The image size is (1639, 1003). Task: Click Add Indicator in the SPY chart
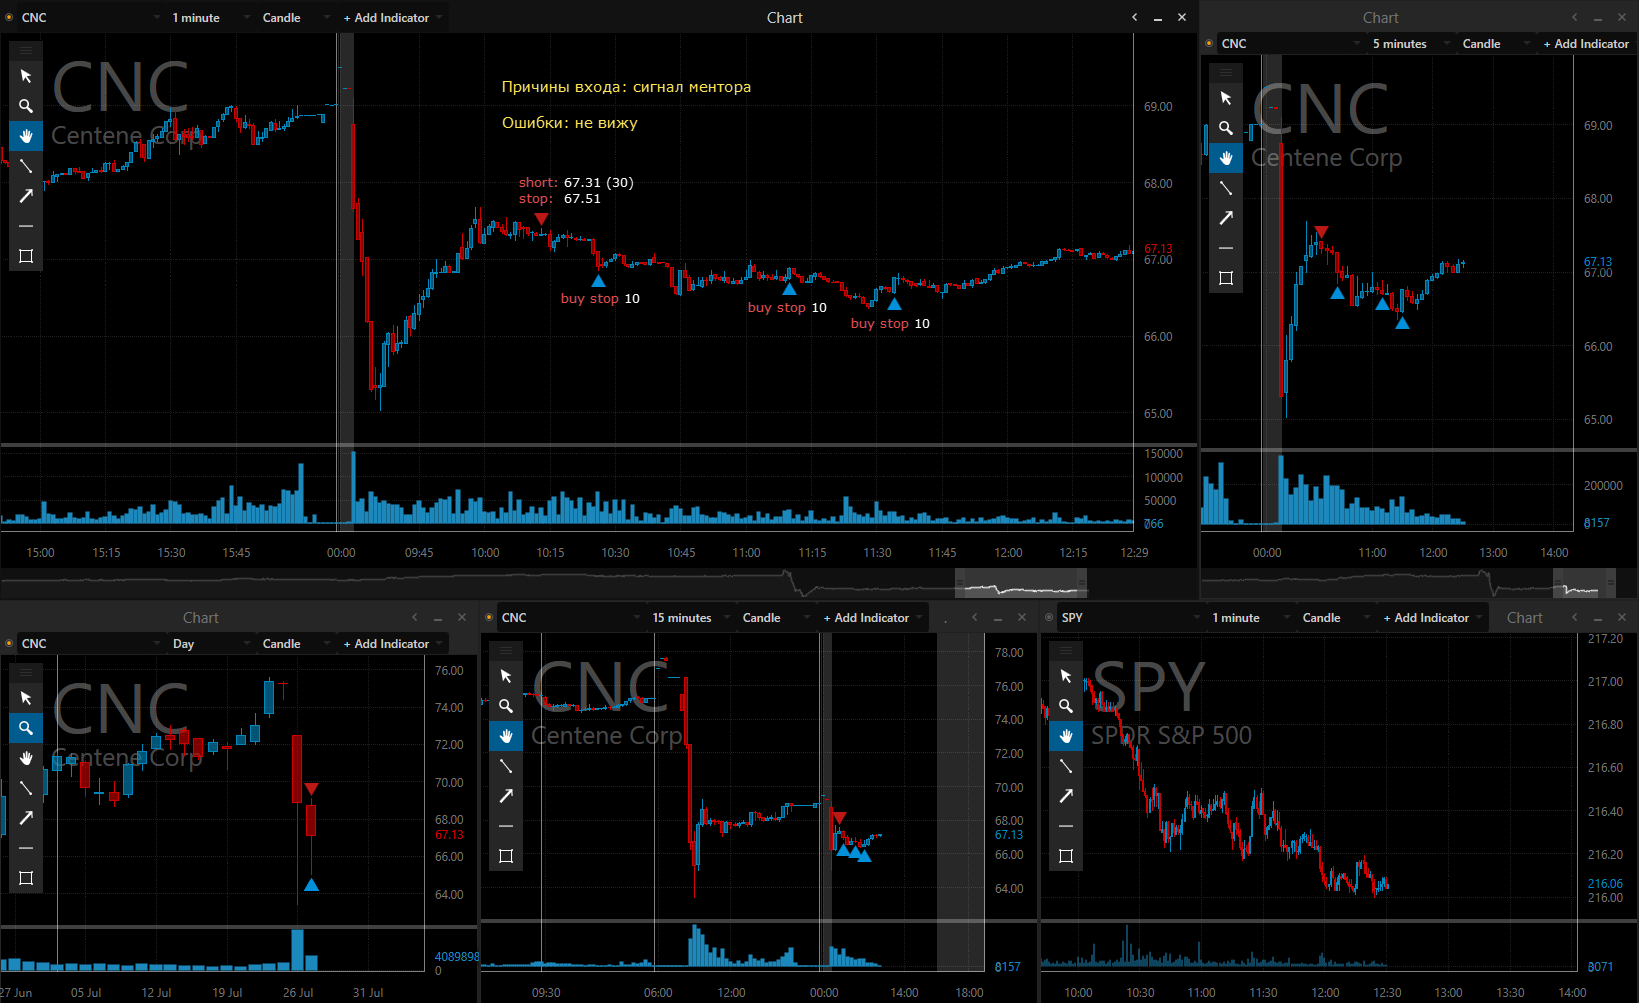point(1432,618)
